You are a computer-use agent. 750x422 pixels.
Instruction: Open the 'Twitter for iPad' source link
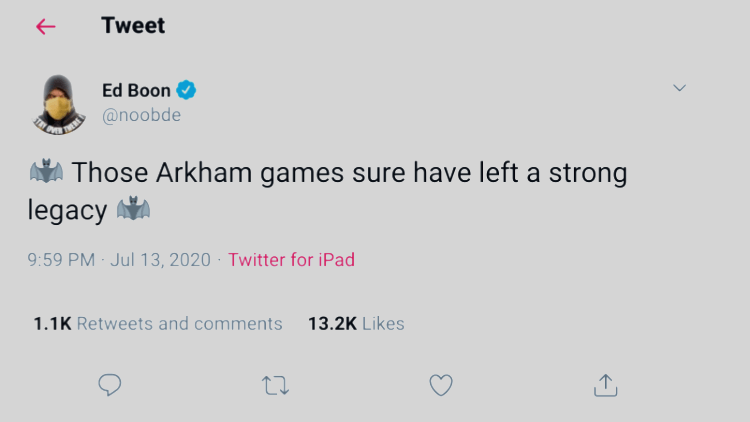[x=291, y=260]
